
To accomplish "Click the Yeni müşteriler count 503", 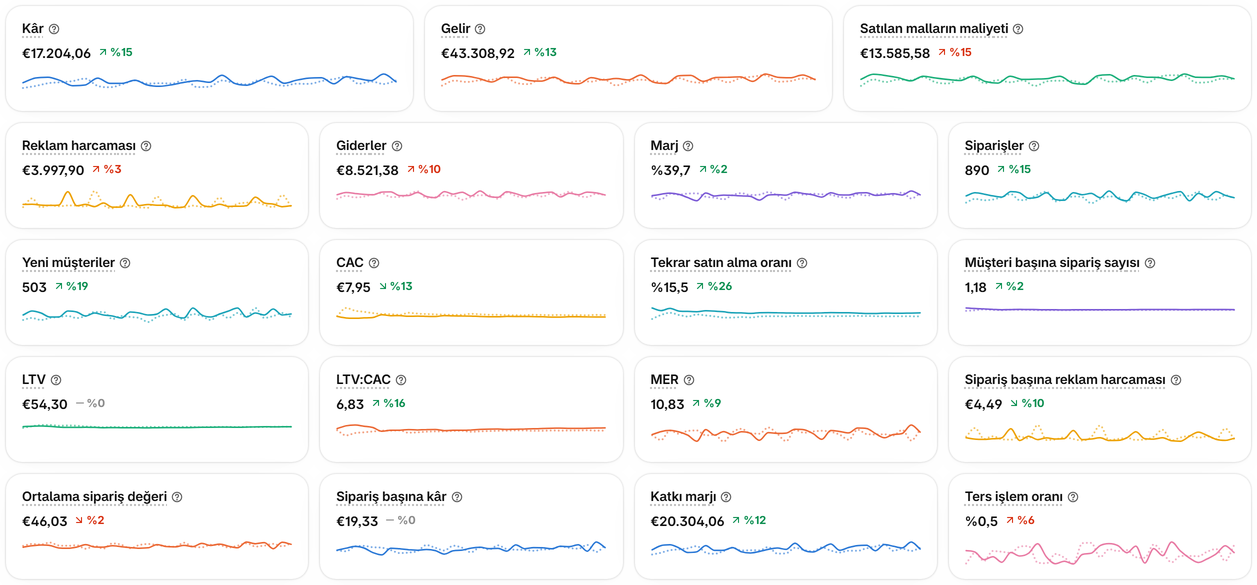I will [34, 287].
